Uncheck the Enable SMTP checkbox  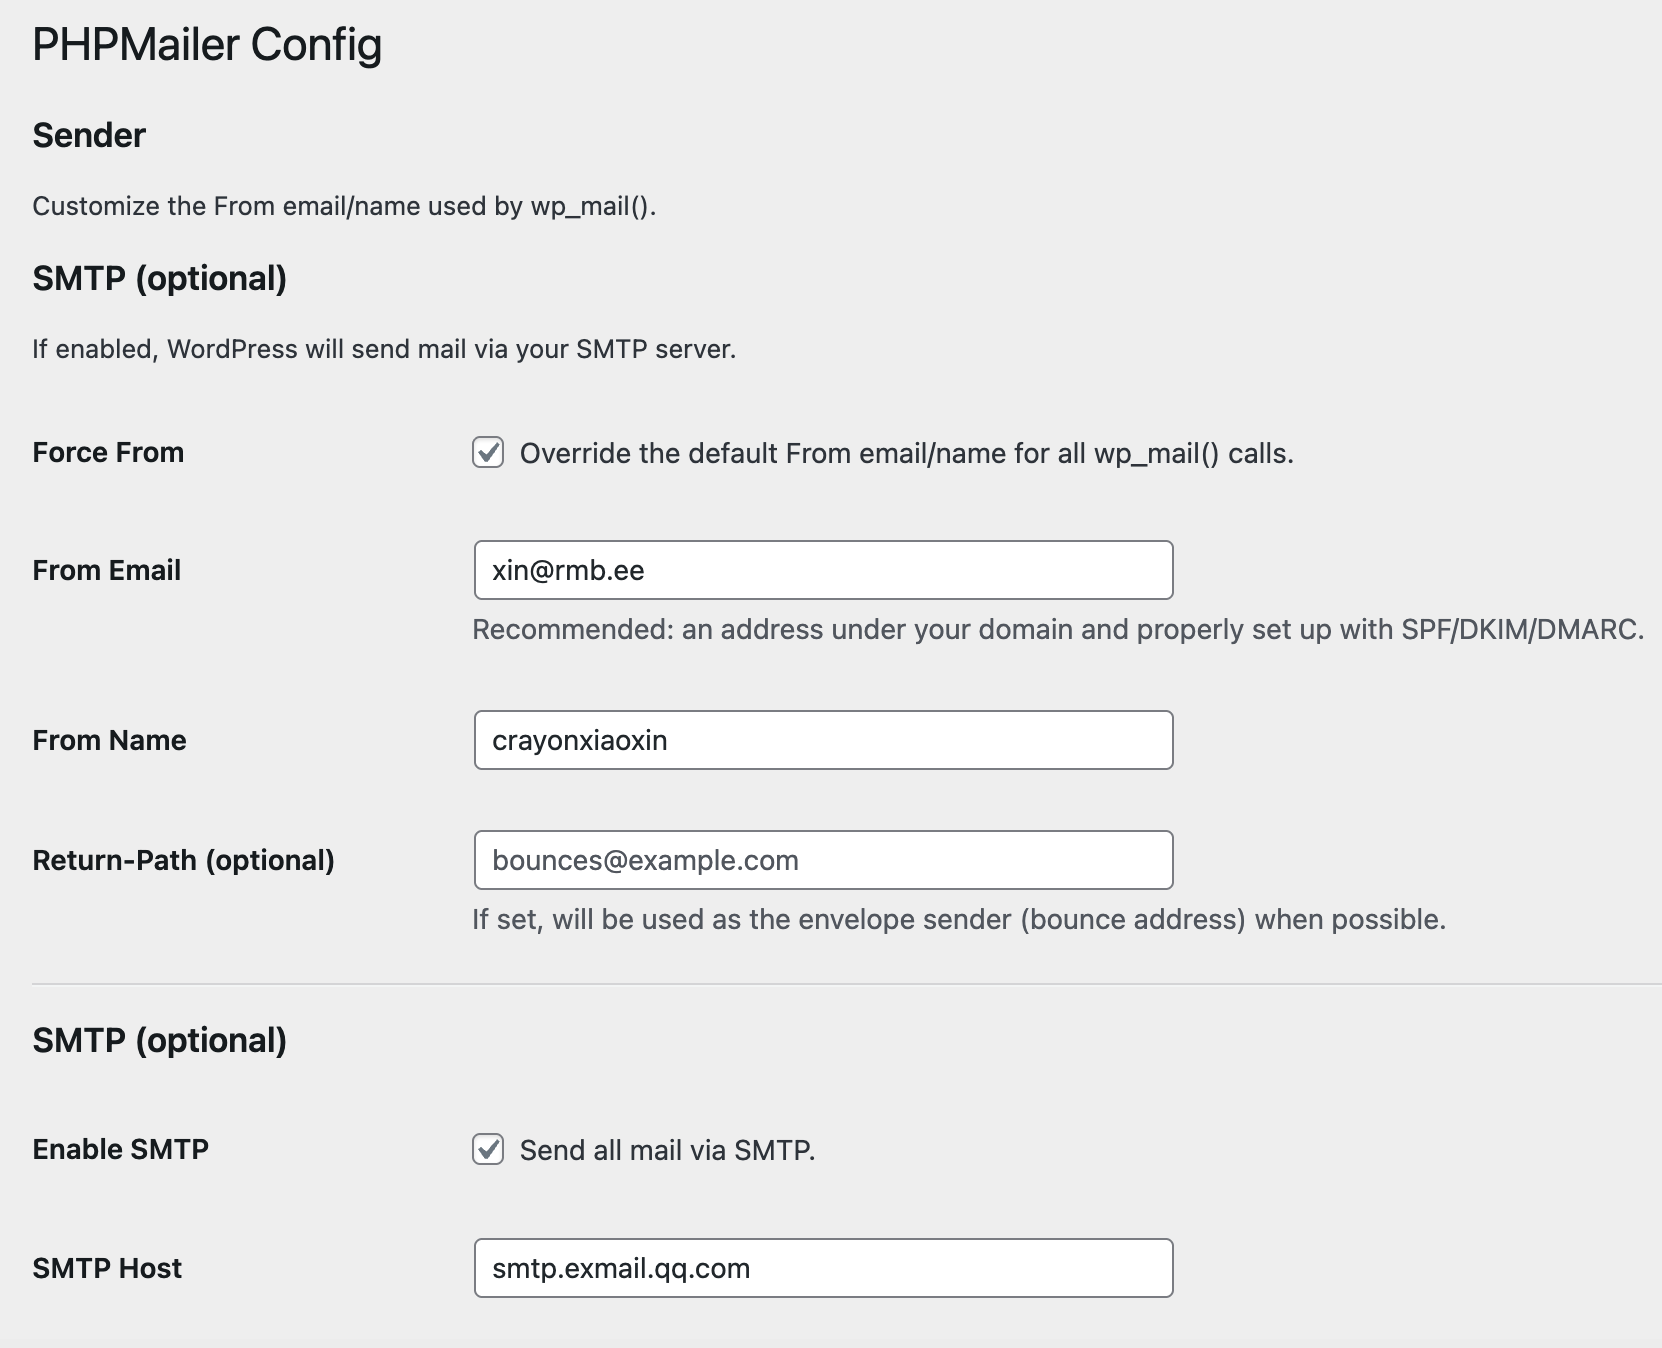[488, 1150]
